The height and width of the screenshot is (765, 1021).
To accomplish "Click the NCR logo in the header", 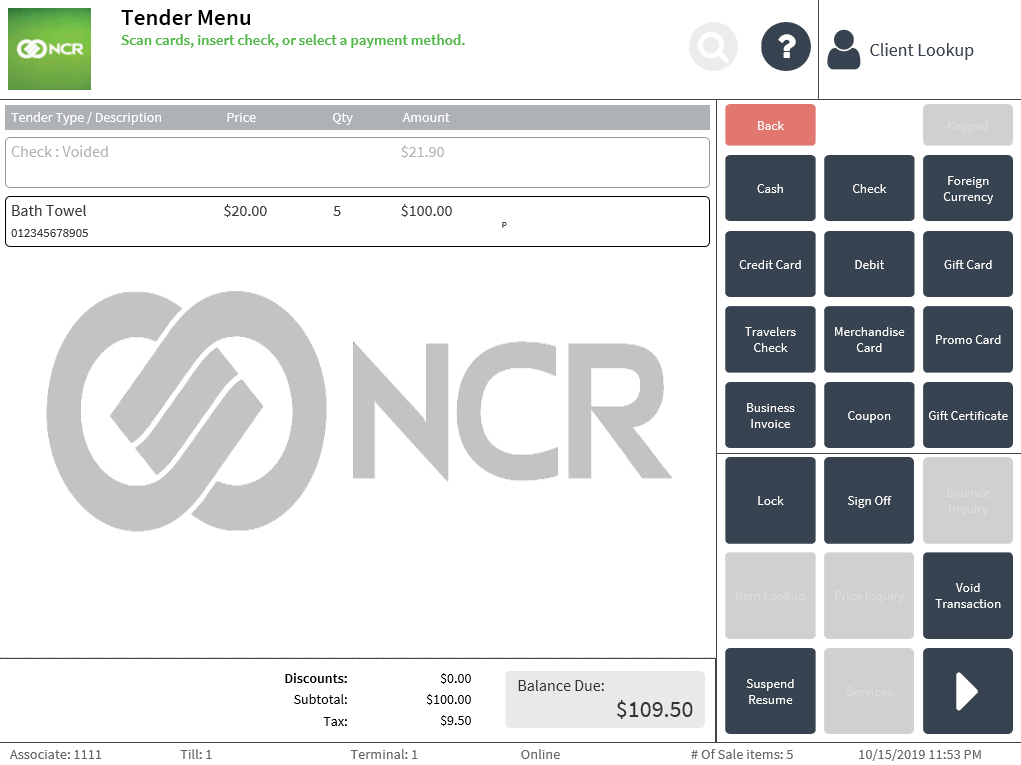I will [49, 49].
